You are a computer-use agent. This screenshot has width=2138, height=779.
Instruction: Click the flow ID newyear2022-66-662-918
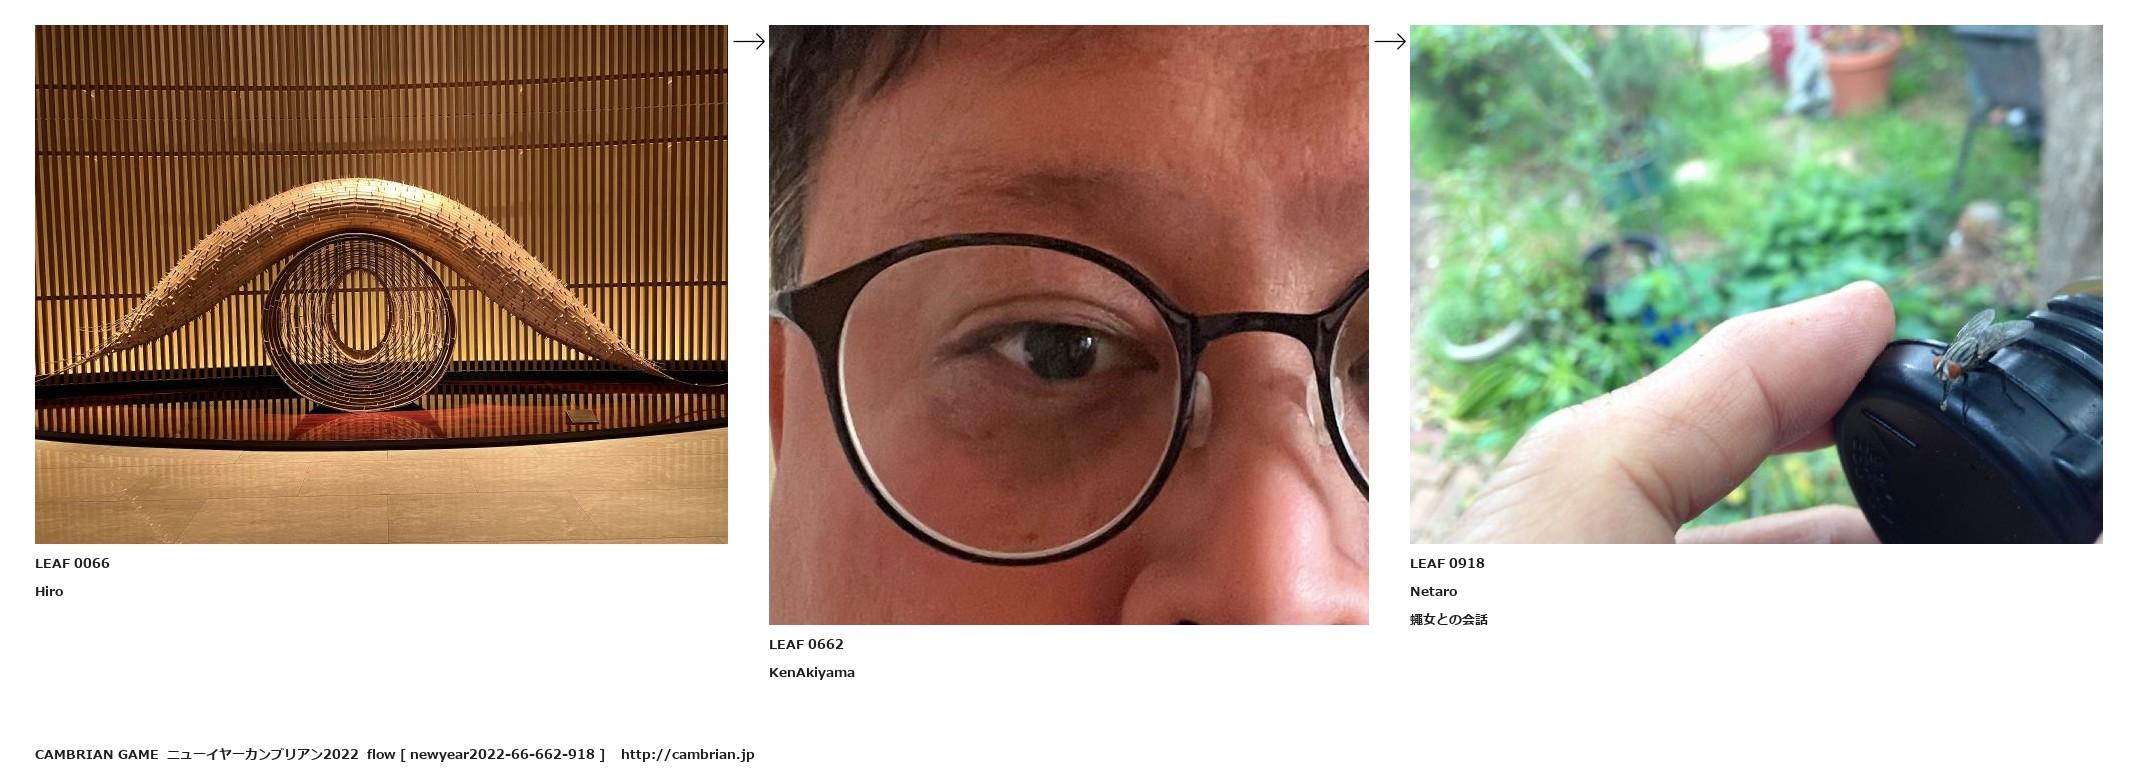502,754
